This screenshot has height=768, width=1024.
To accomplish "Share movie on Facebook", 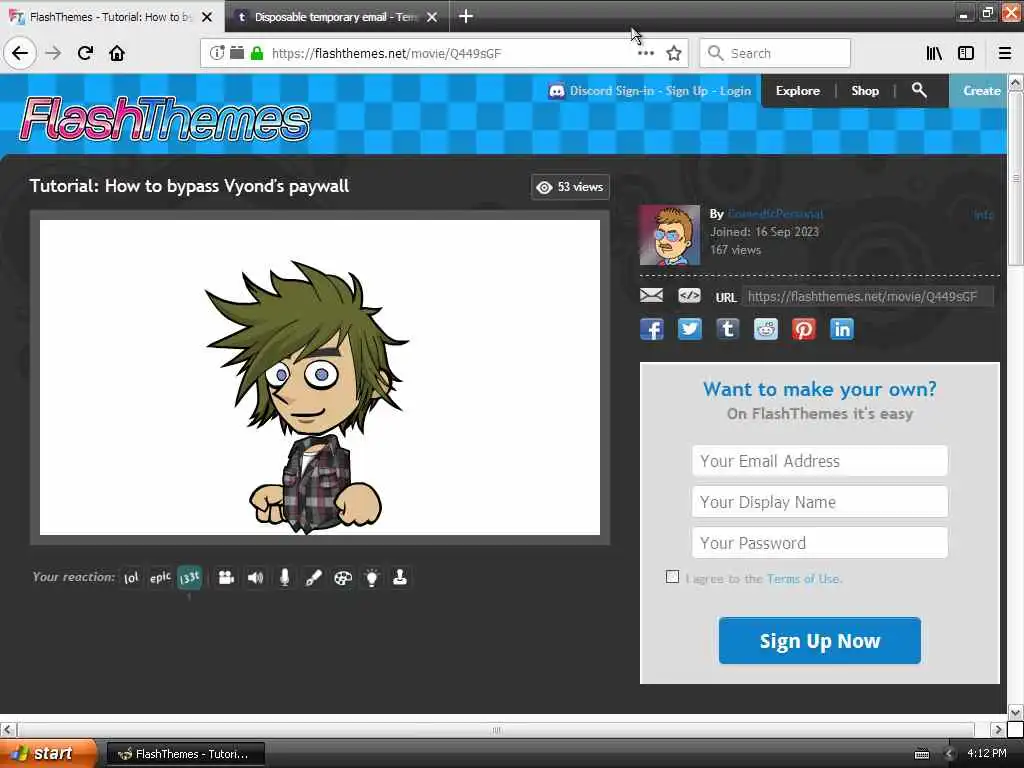I will 652,329.
